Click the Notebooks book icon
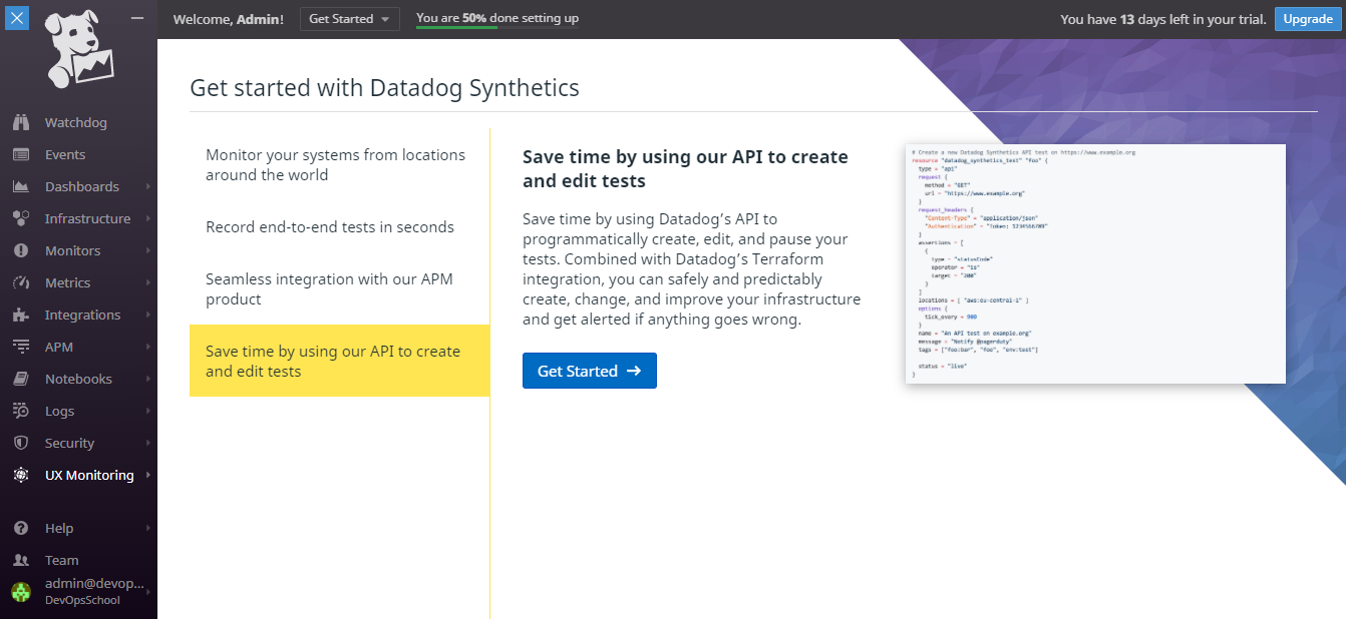1346x619 pixels. click(x=21, y=379)
